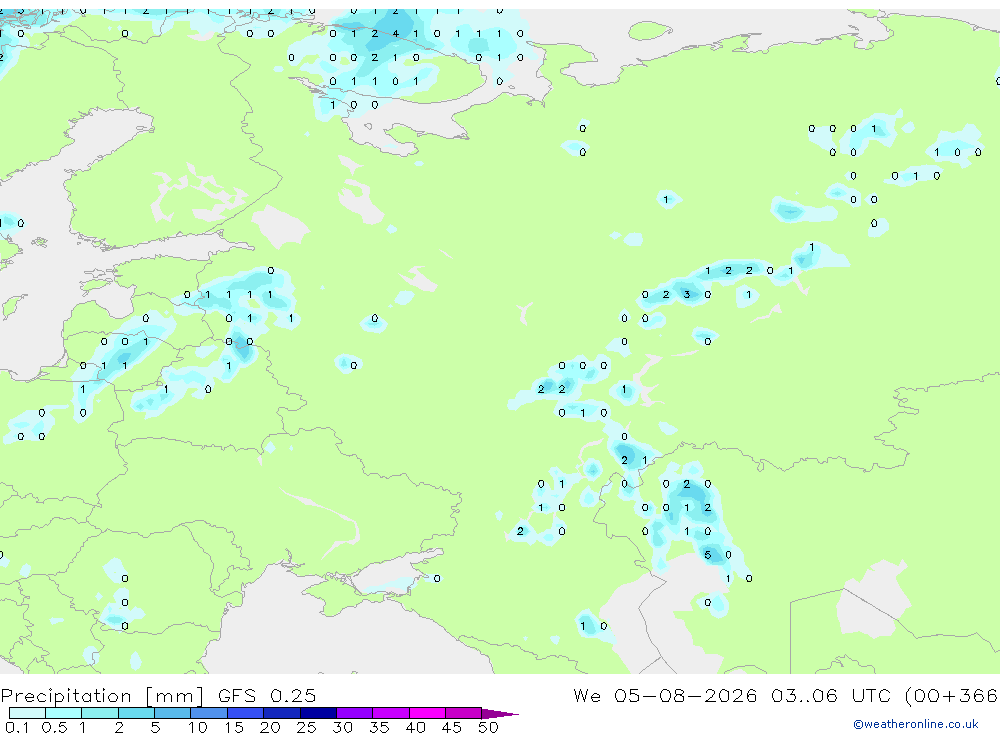Click the legend label '40'
The height and width of the screenshot is (733, 1000).
415,727
